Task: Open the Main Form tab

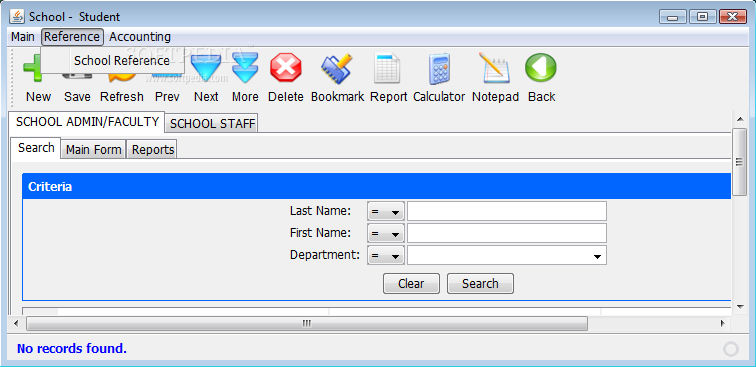Action: (x=94, y=150)
